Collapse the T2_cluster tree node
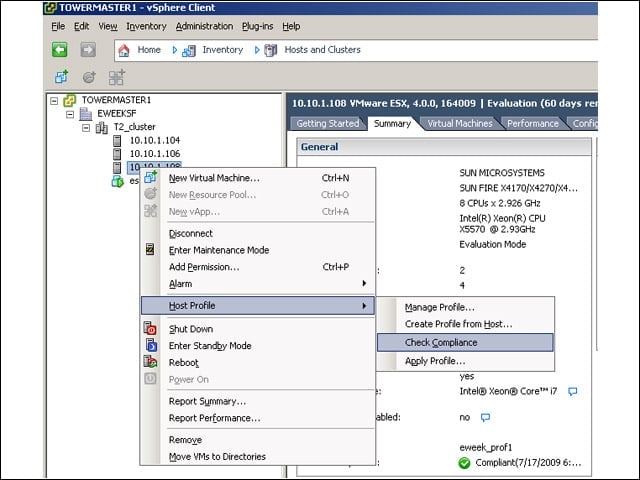Image resolution: width=640 pixels, height=480 pixels. click(86, 128)
